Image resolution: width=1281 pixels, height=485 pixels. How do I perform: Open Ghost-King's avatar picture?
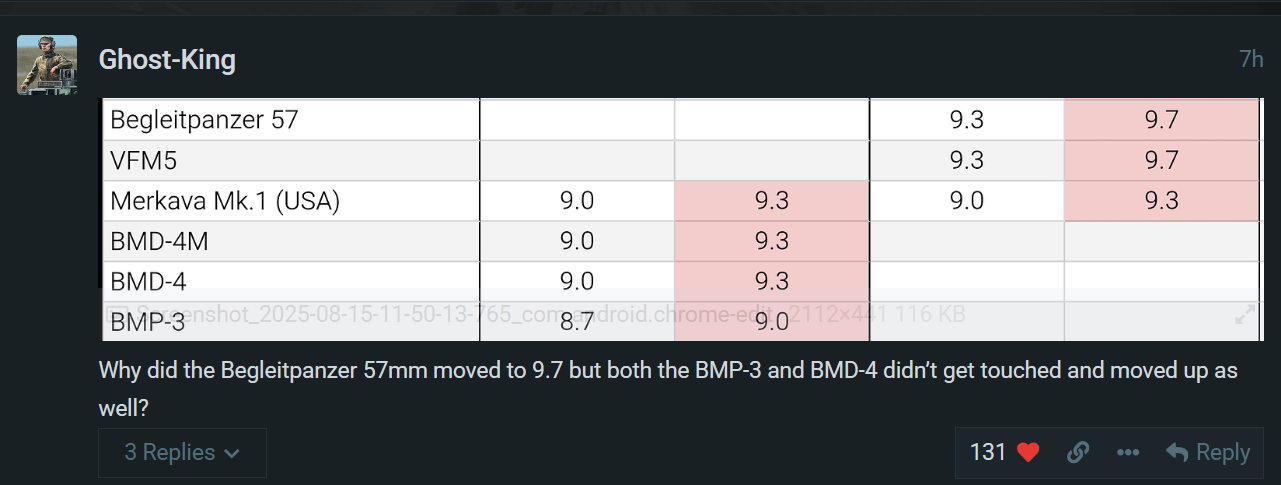point(47,64)
